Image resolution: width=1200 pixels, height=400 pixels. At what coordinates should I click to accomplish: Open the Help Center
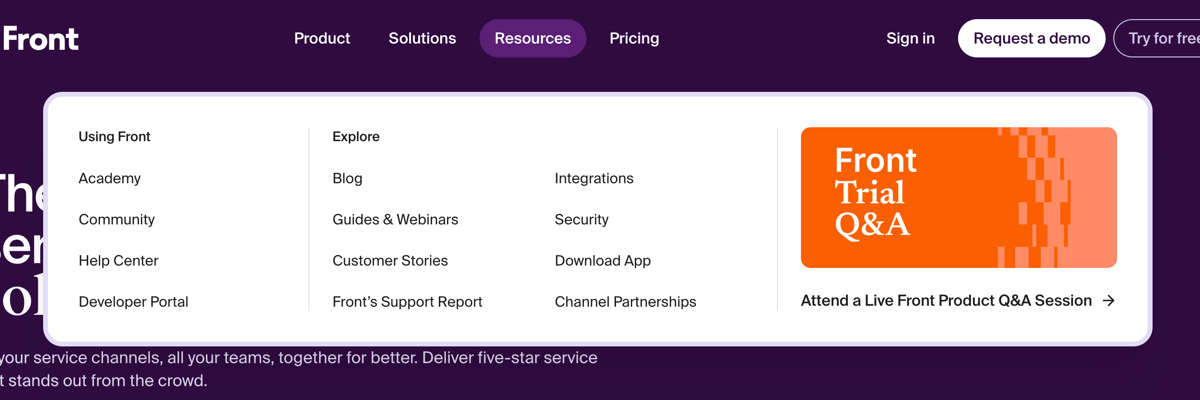click(x=119, y=261)
